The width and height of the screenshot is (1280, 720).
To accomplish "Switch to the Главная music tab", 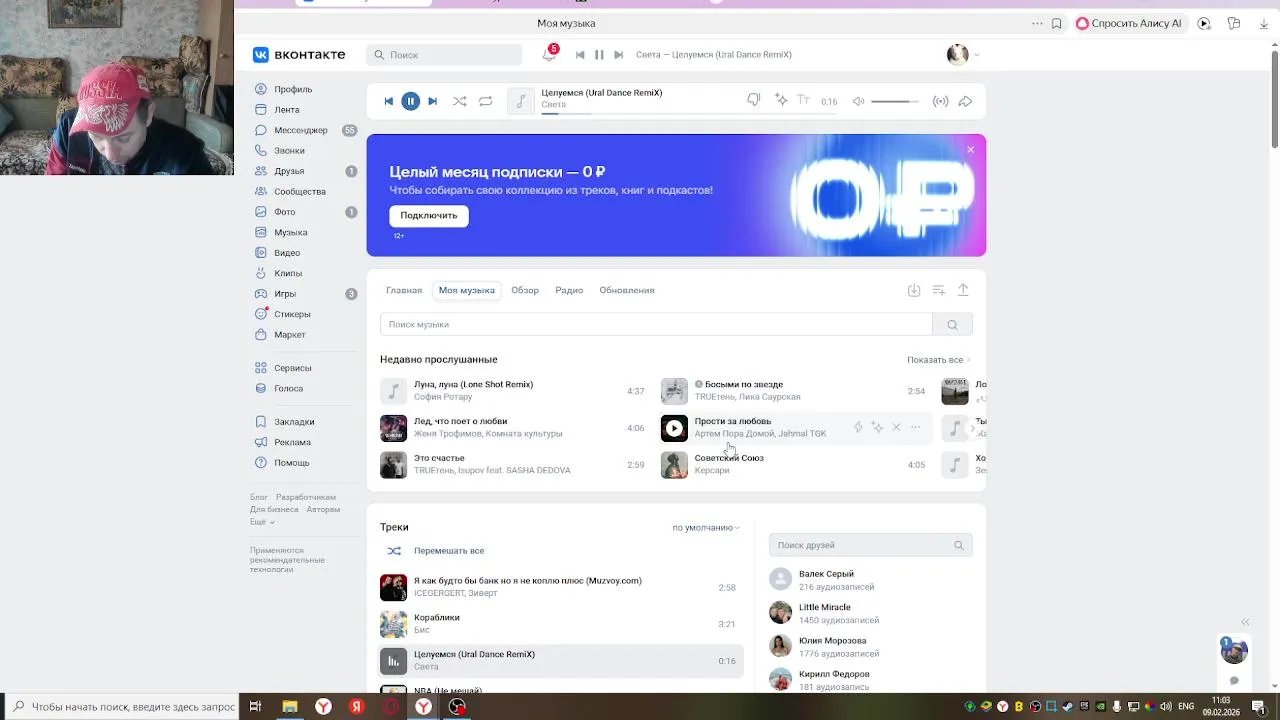I will (404, 290).
